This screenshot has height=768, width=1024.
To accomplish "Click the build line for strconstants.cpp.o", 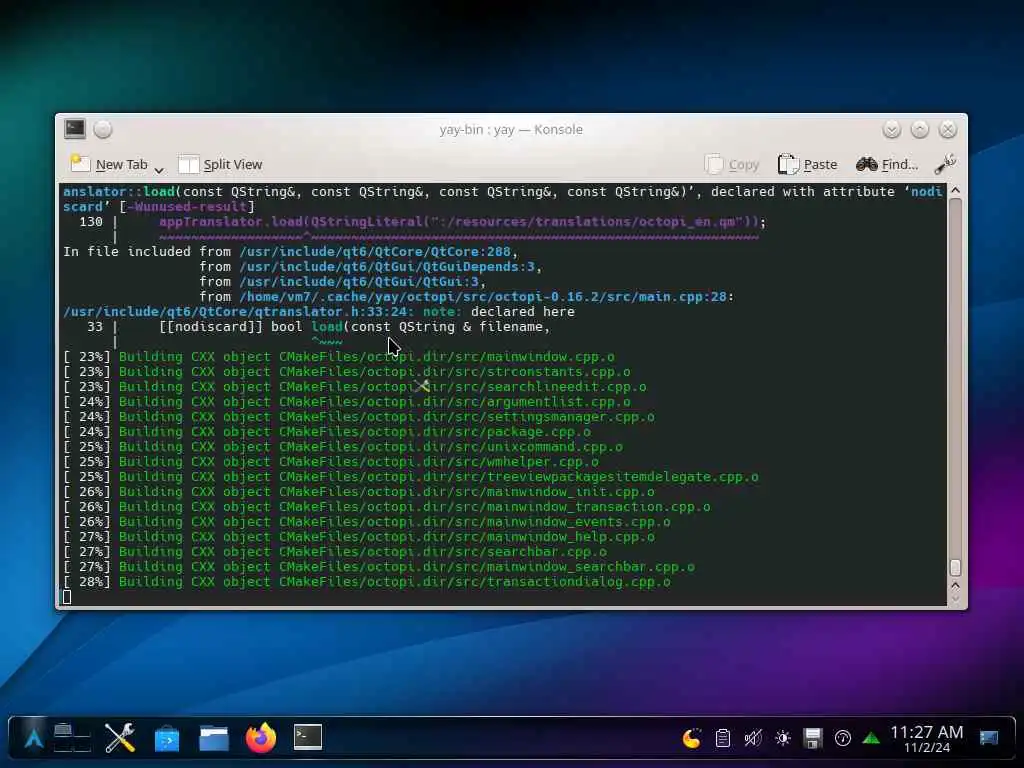I will [346, 372].
